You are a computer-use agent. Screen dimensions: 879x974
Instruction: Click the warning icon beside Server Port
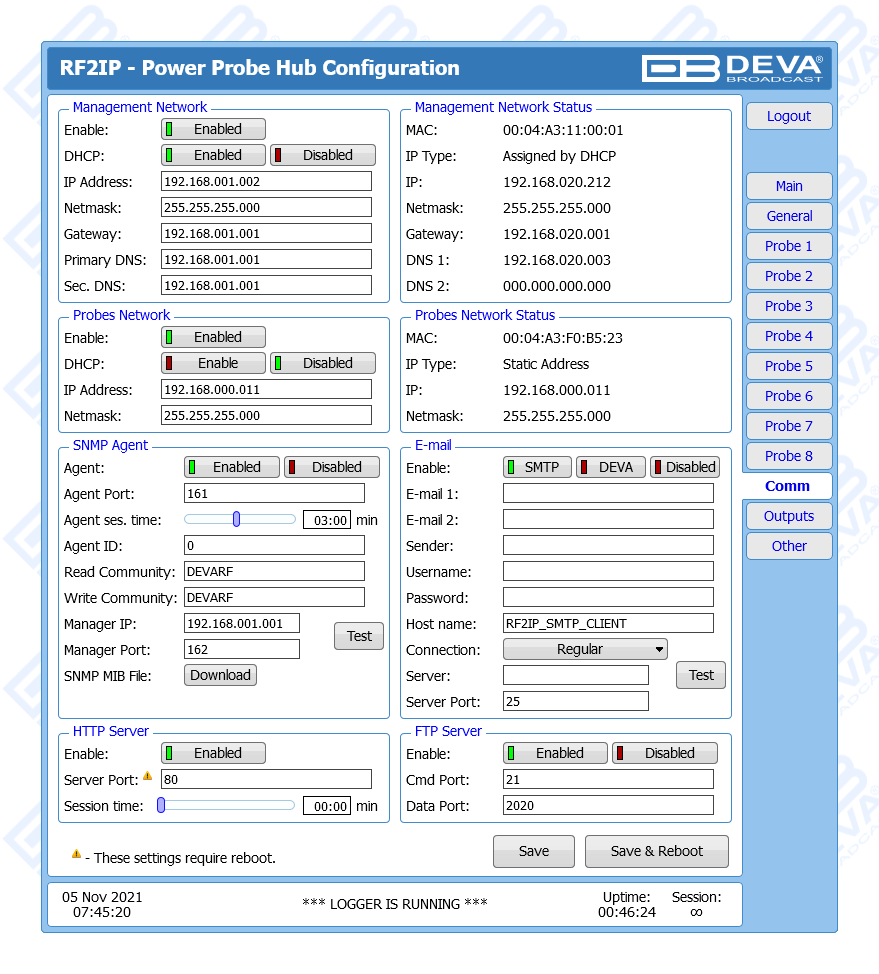coord(147,776)
